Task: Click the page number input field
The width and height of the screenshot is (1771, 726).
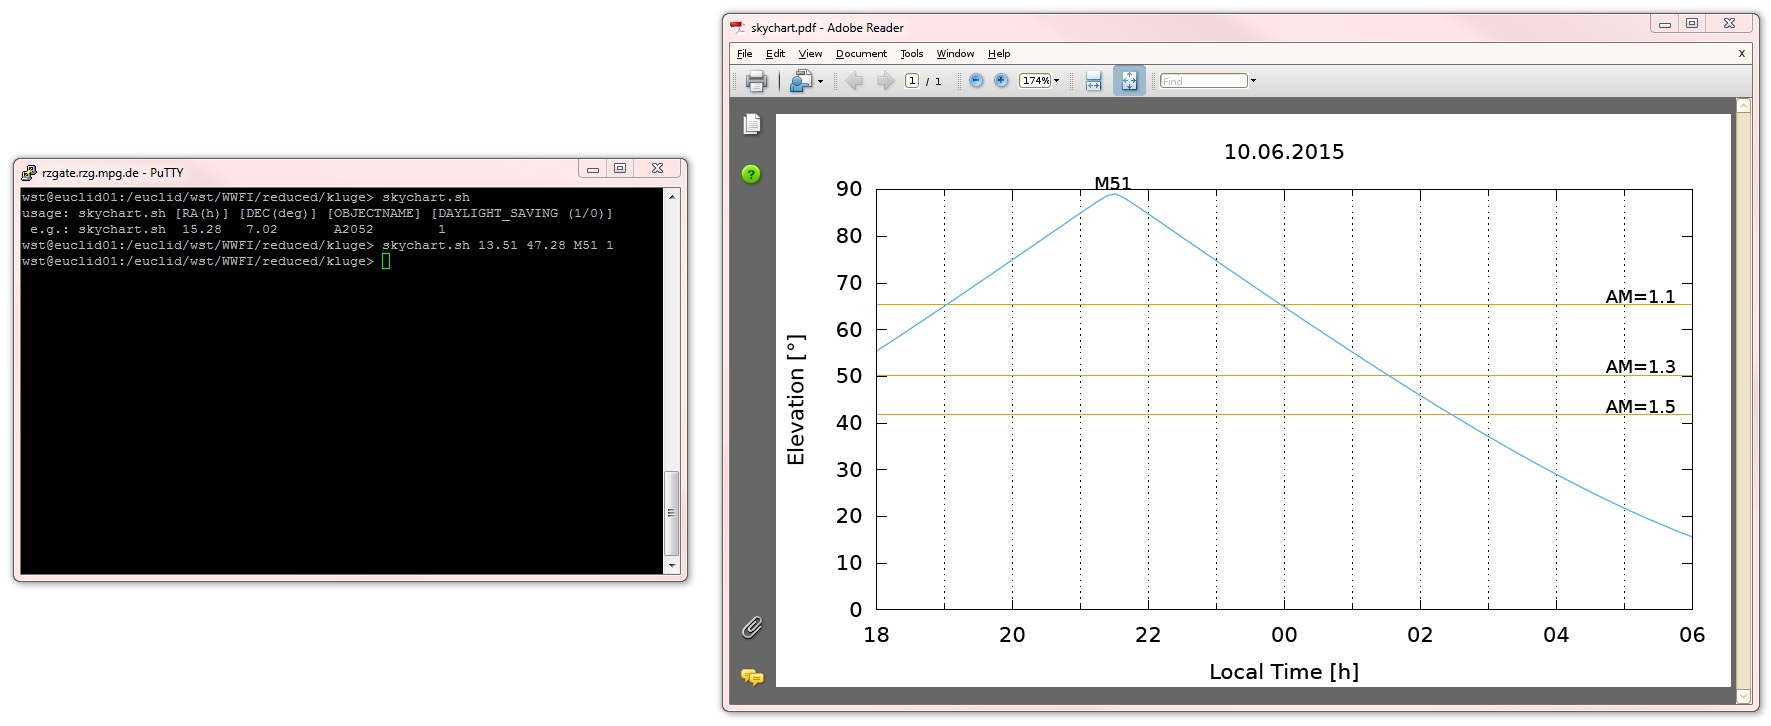Action: [912, 81]
